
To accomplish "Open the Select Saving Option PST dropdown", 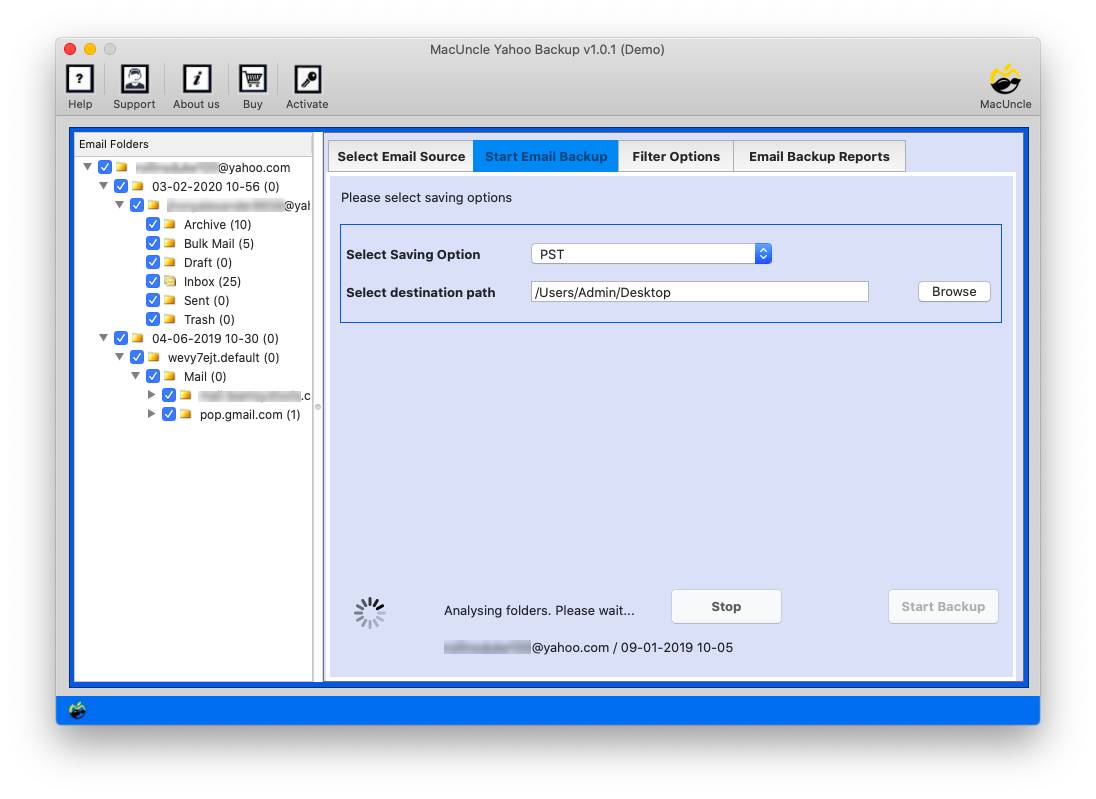I will (x=651, y=254).
